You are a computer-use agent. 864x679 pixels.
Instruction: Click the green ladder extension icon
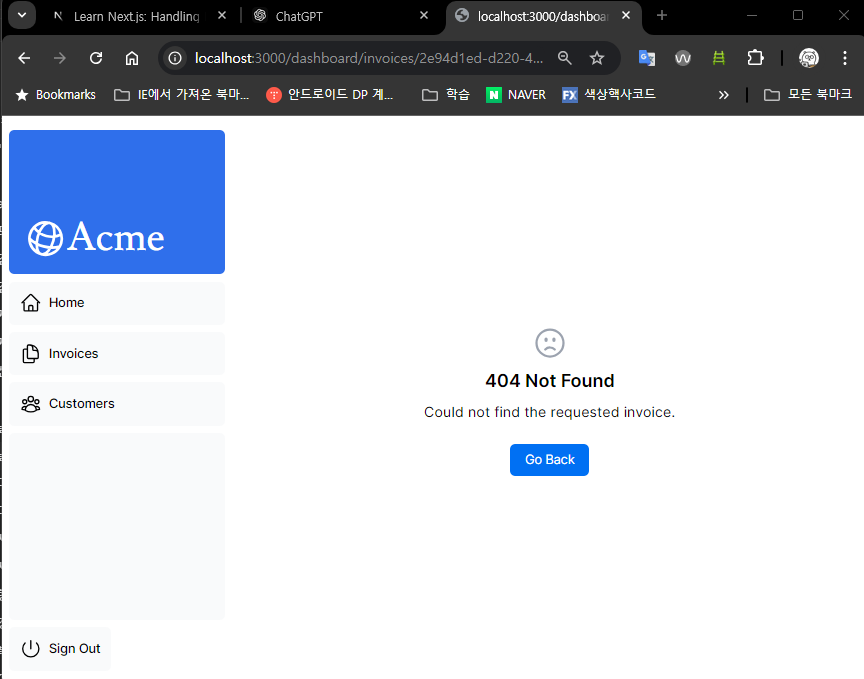[719, 58]
